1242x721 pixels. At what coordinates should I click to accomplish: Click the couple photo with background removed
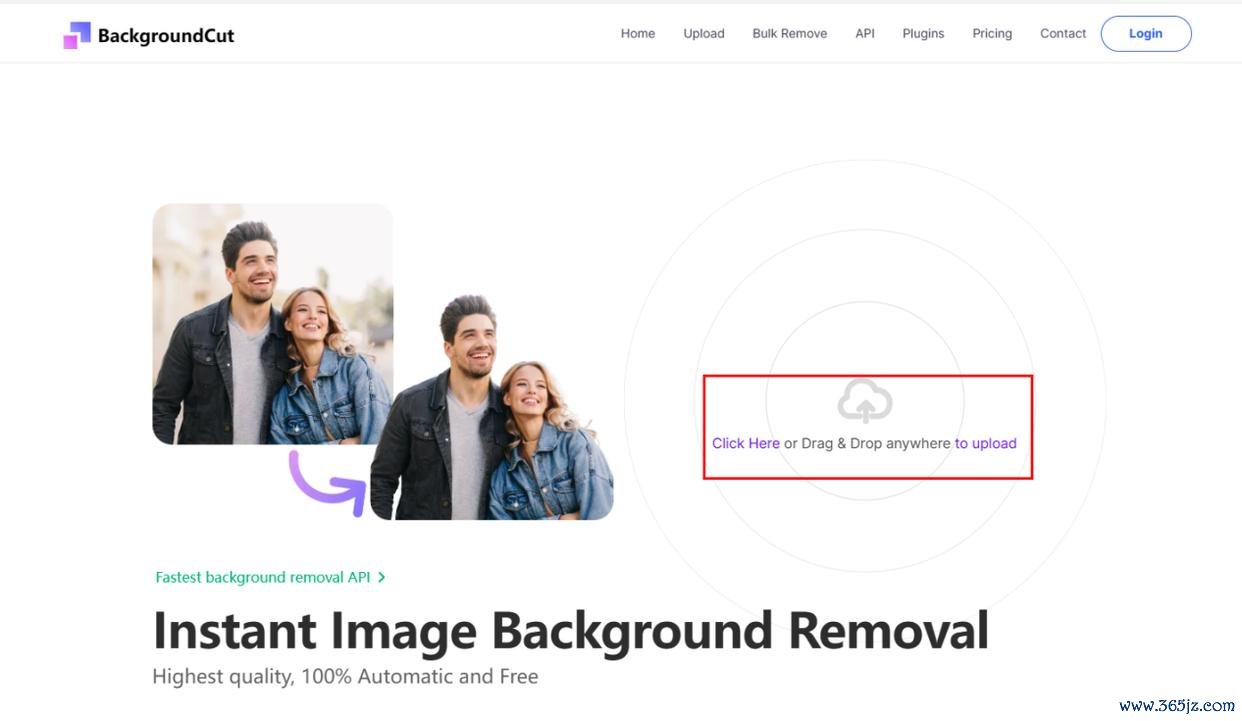coord(492,407)
